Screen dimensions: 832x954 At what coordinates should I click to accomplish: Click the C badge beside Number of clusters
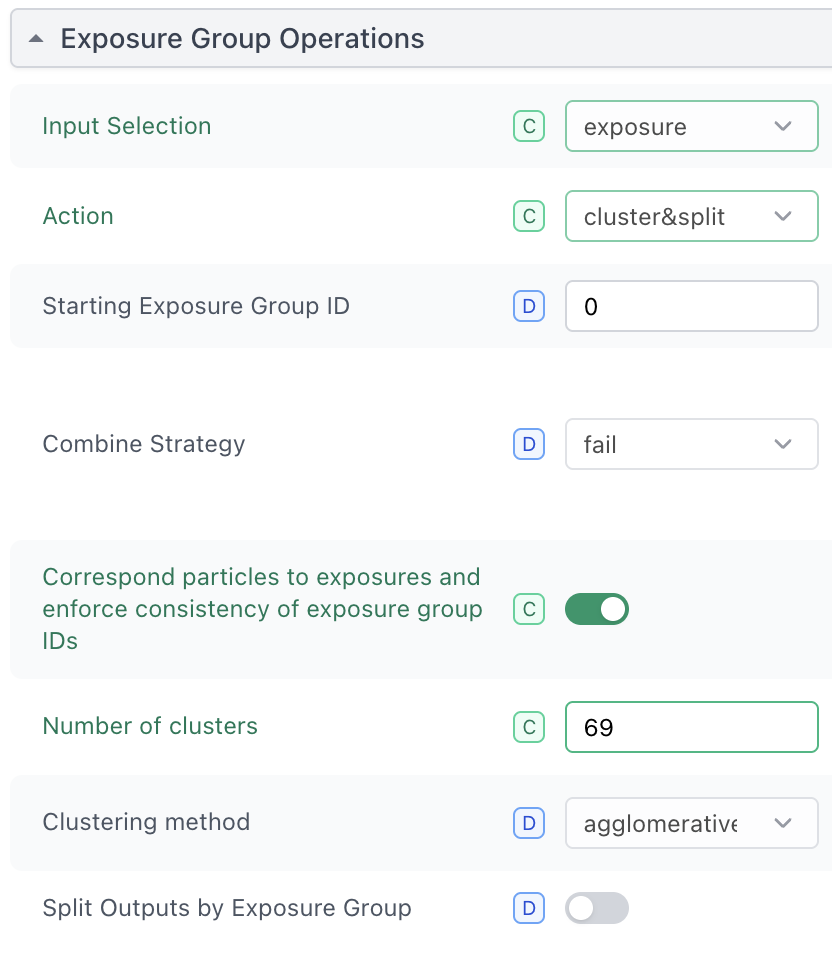click(529, 727)
